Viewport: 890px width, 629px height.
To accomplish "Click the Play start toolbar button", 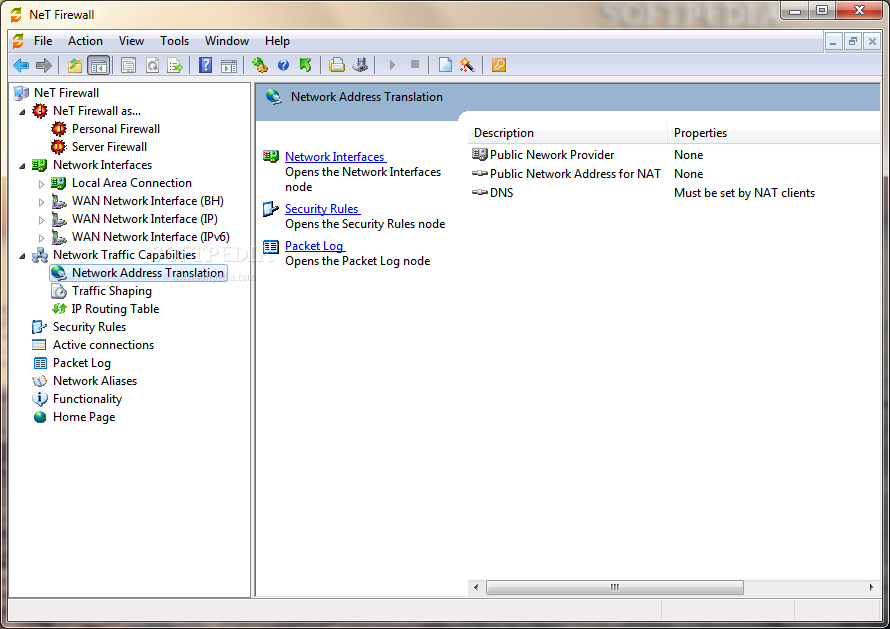I will click(392, 65).
